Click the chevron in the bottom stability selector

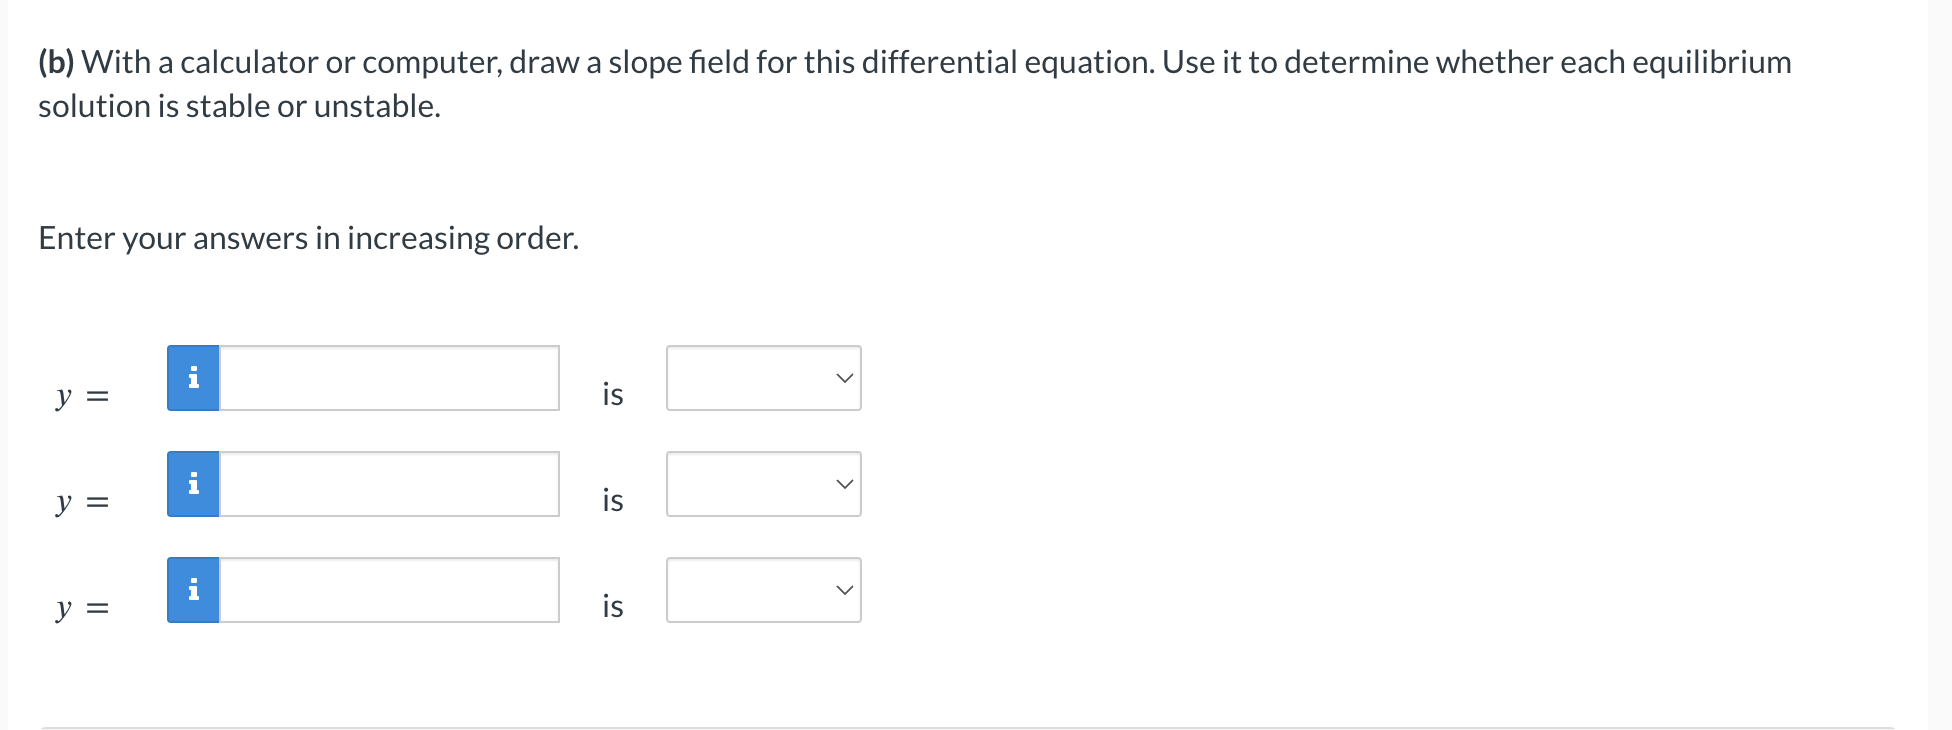click(843, 590)
